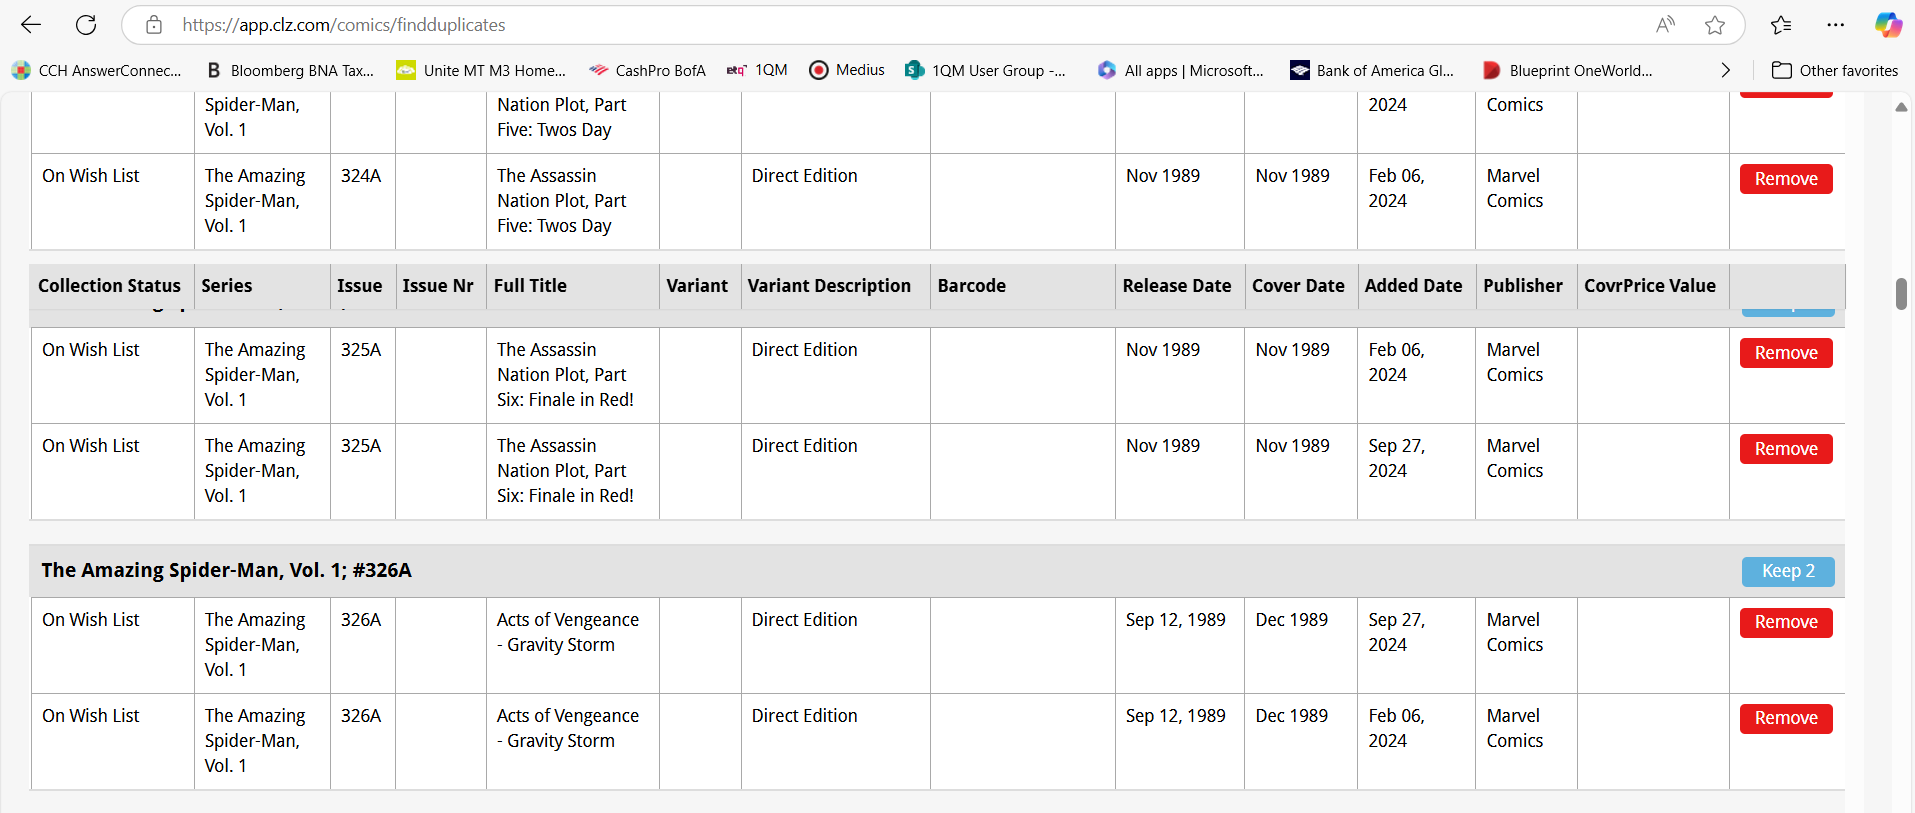
Task: Open the Medius bookmark
Action: (x=847, y=70)
